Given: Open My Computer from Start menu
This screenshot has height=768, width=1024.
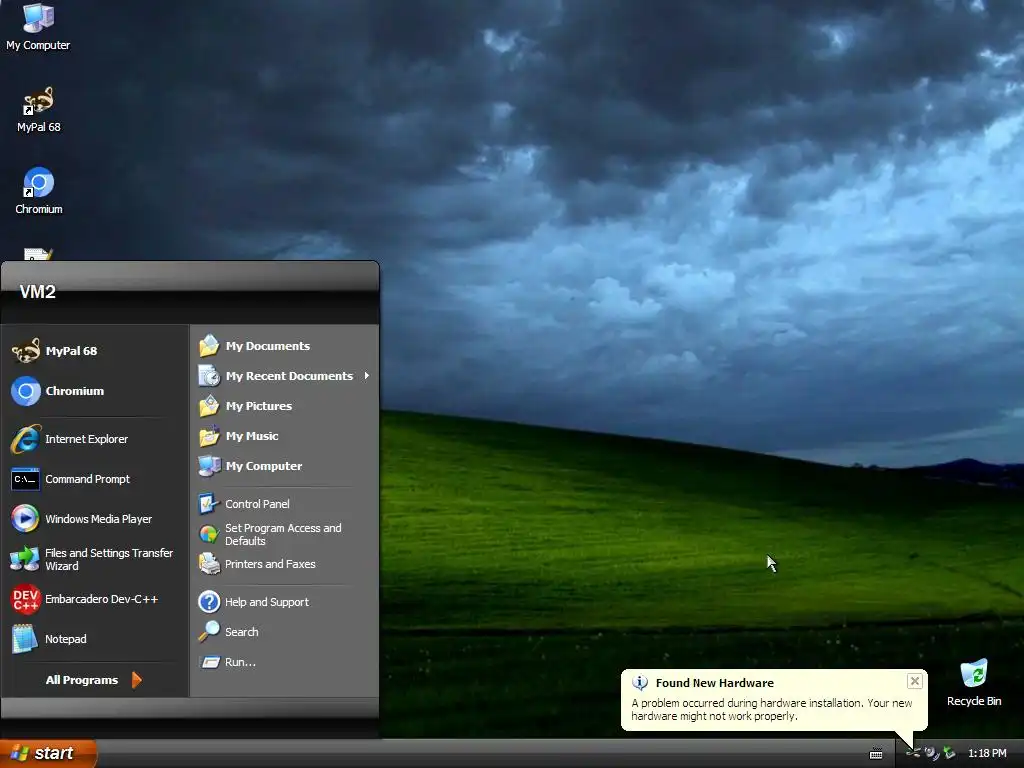Looking at the screenshot, I should 285,466.
